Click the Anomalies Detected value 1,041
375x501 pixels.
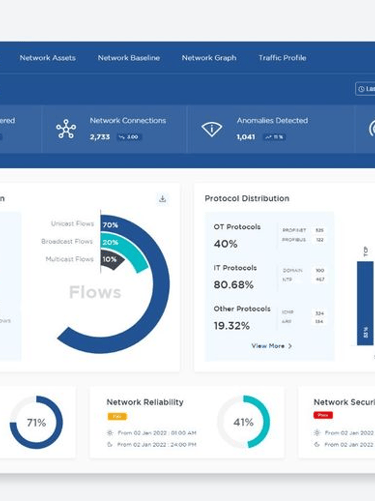tap(246, 137)
